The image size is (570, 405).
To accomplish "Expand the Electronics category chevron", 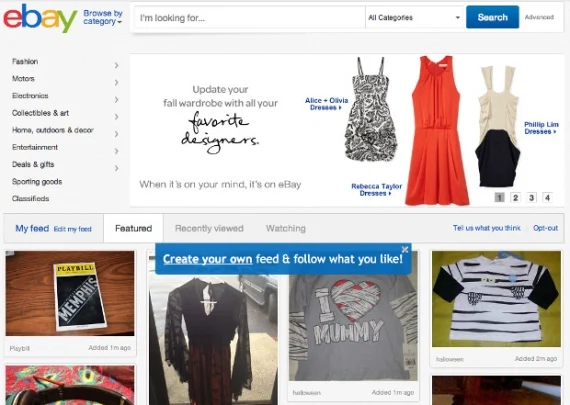I will (x=116, y=100).
